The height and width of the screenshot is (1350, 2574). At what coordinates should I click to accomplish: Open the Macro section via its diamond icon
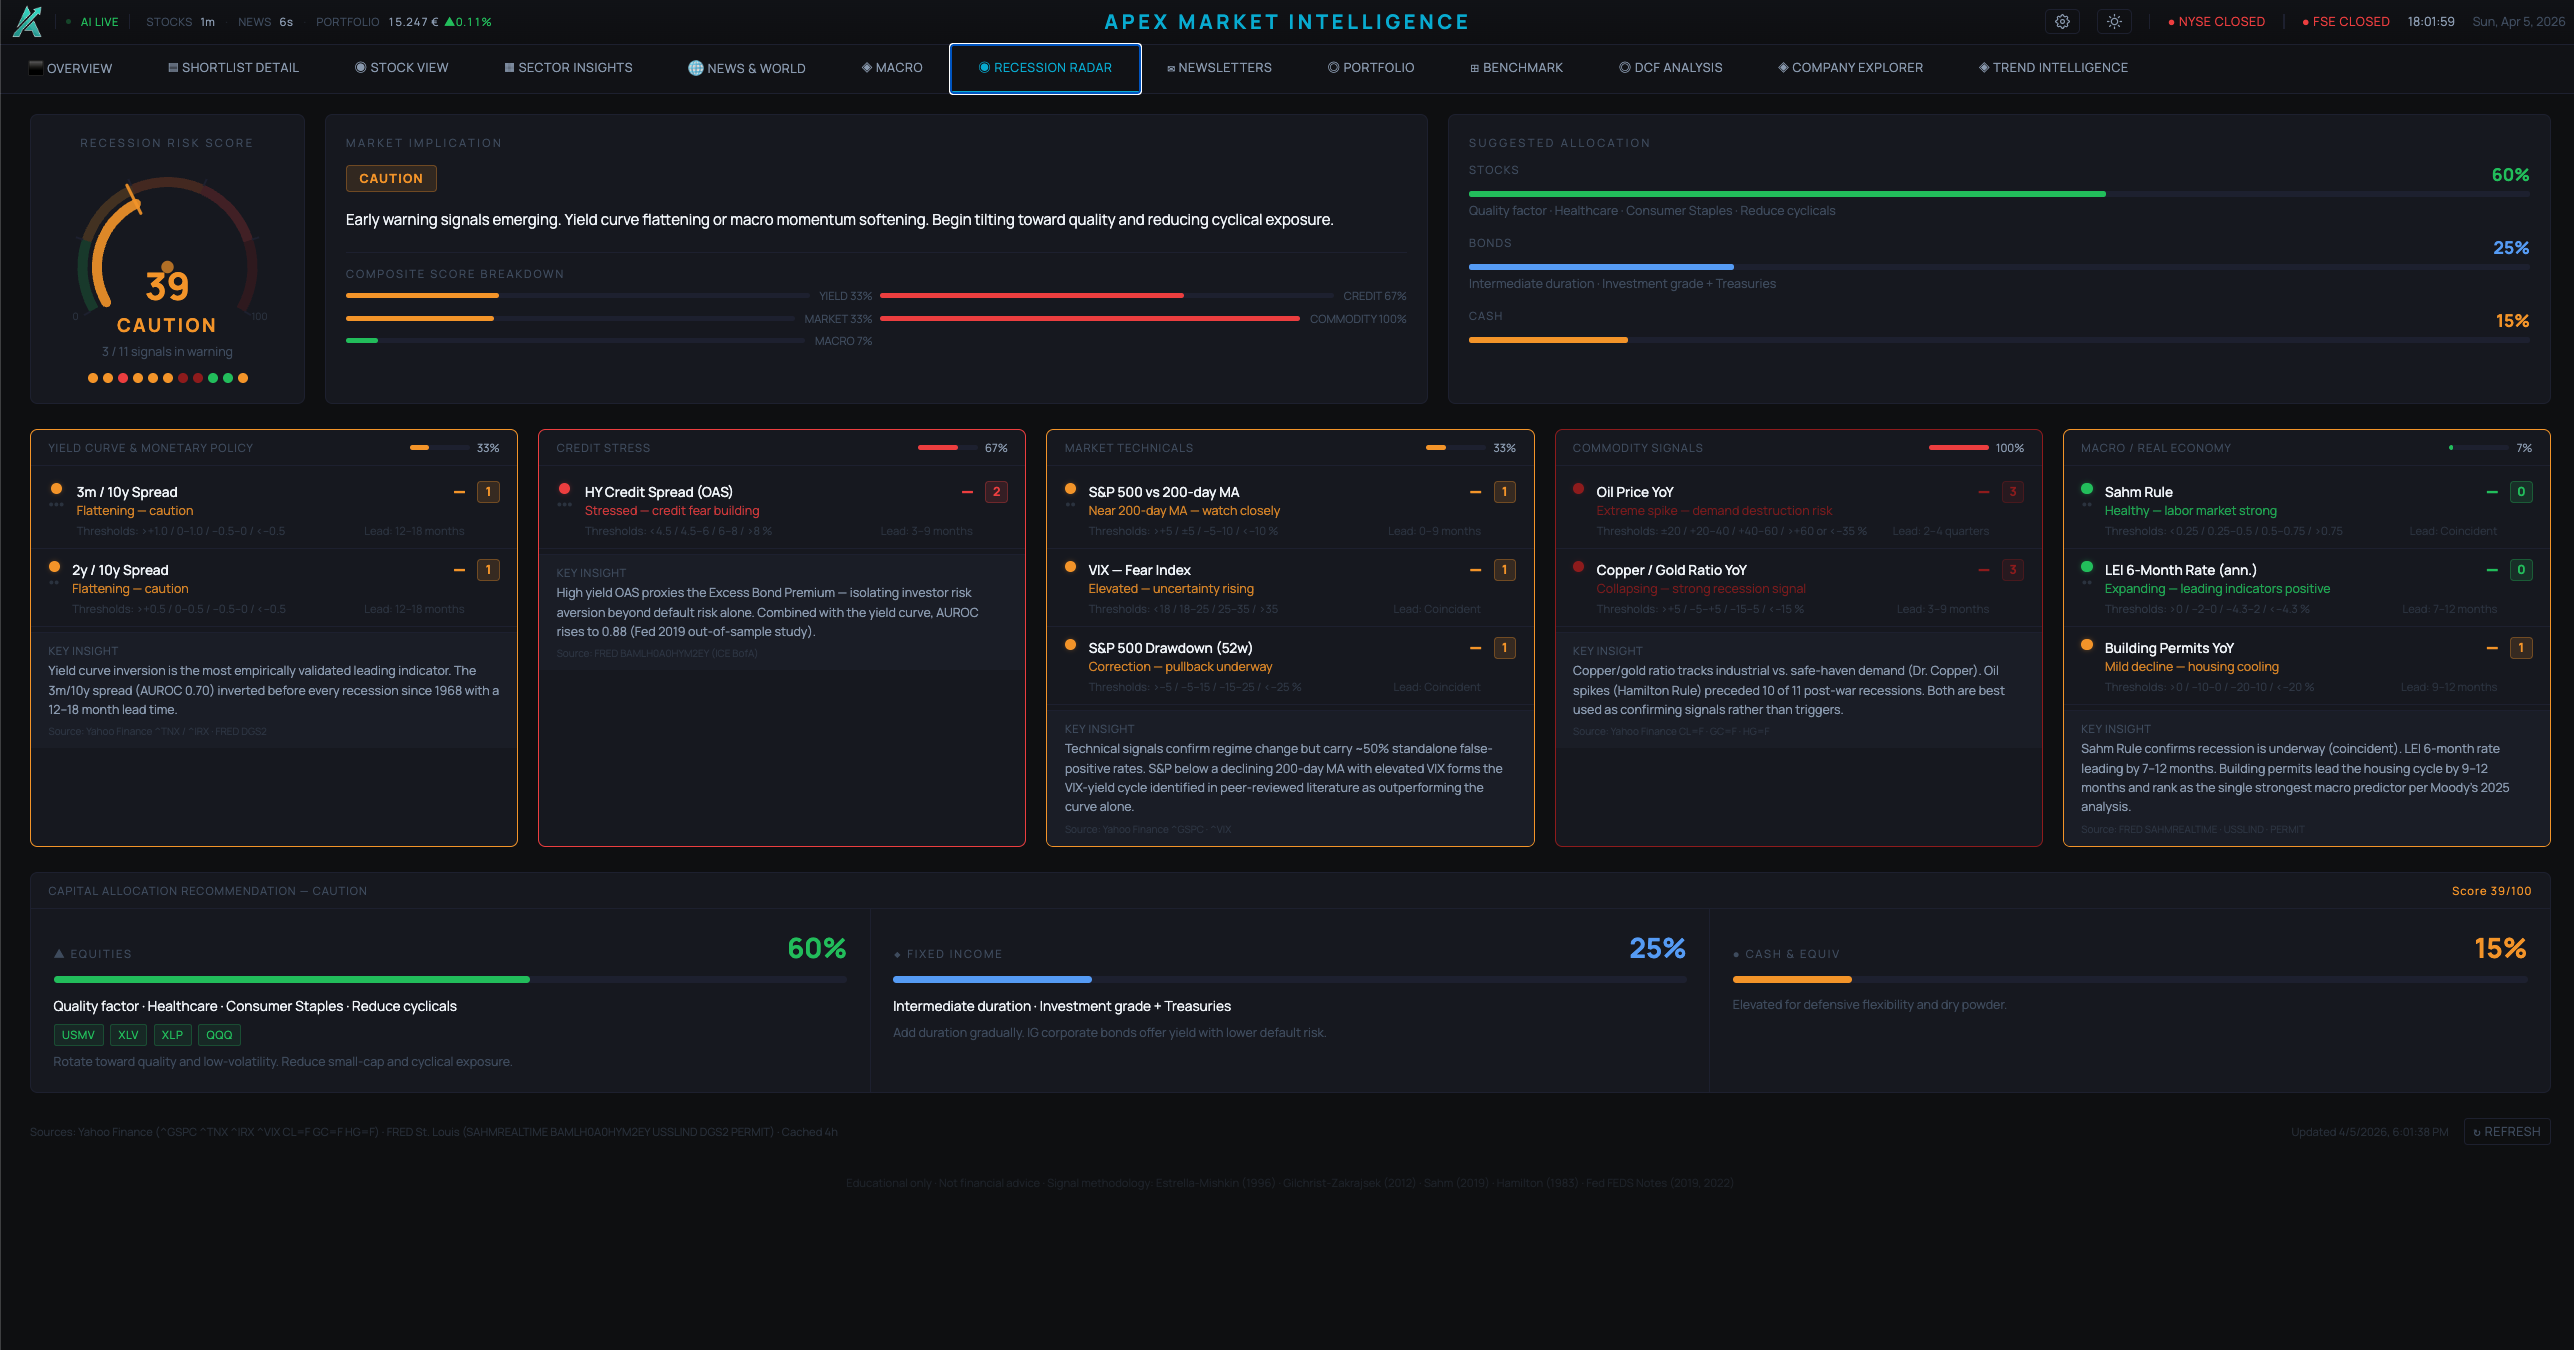point(866,68)
